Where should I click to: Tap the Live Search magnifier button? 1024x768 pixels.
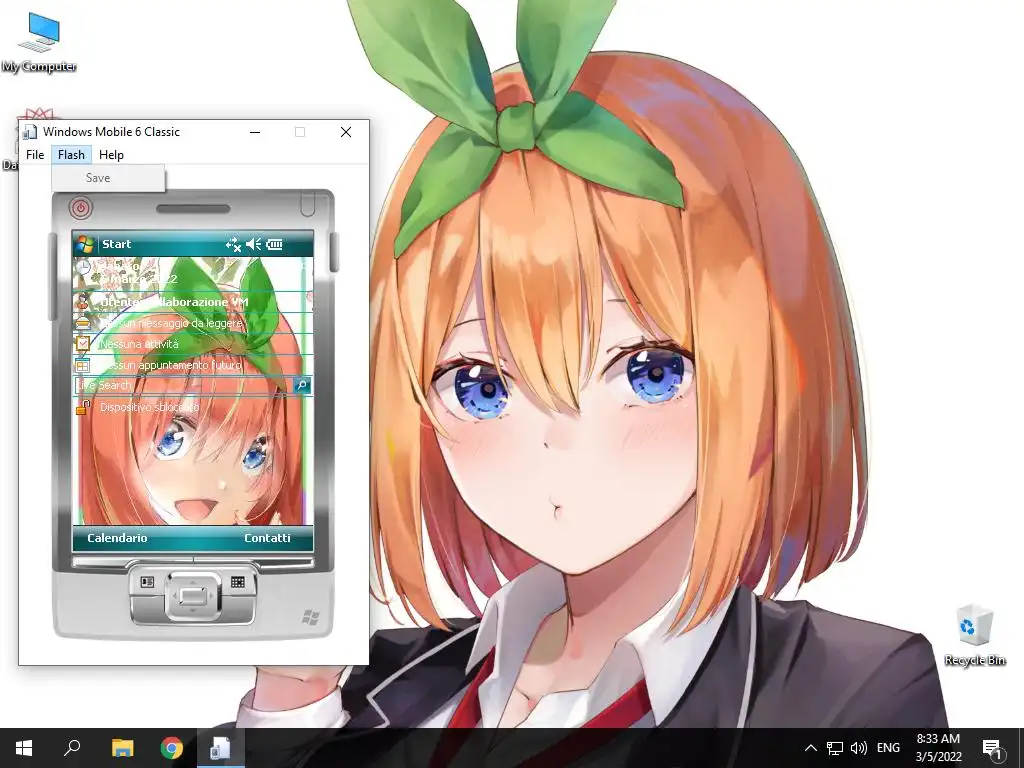302,385
